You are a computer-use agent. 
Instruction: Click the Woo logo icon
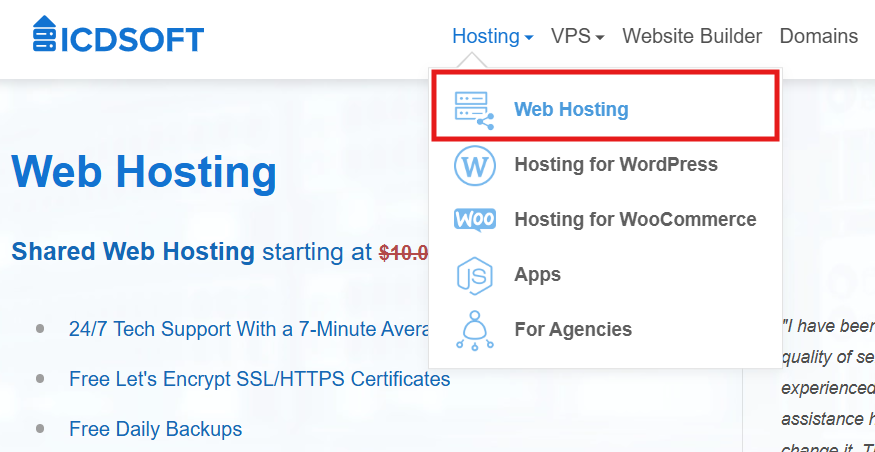(474, 220)
